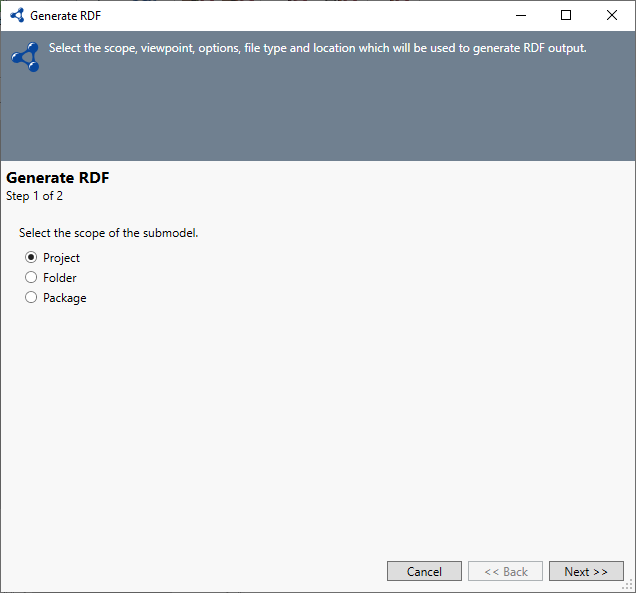This screenshot has height=593, width=636.
Task: Select the Project scope radio button
Action: pyautogui.click(x=31, y=258)
